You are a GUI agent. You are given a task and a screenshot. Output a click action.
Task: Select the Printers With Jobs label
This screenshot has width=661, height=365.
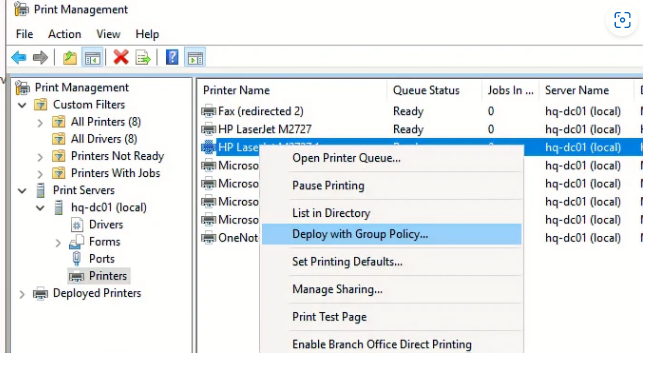[116, 173]
